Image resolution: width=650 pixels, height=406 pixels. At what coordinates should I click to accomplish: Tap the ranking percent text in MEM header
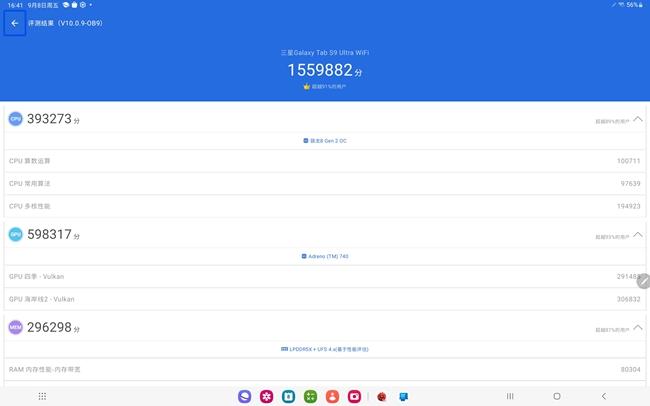(612, 330)
